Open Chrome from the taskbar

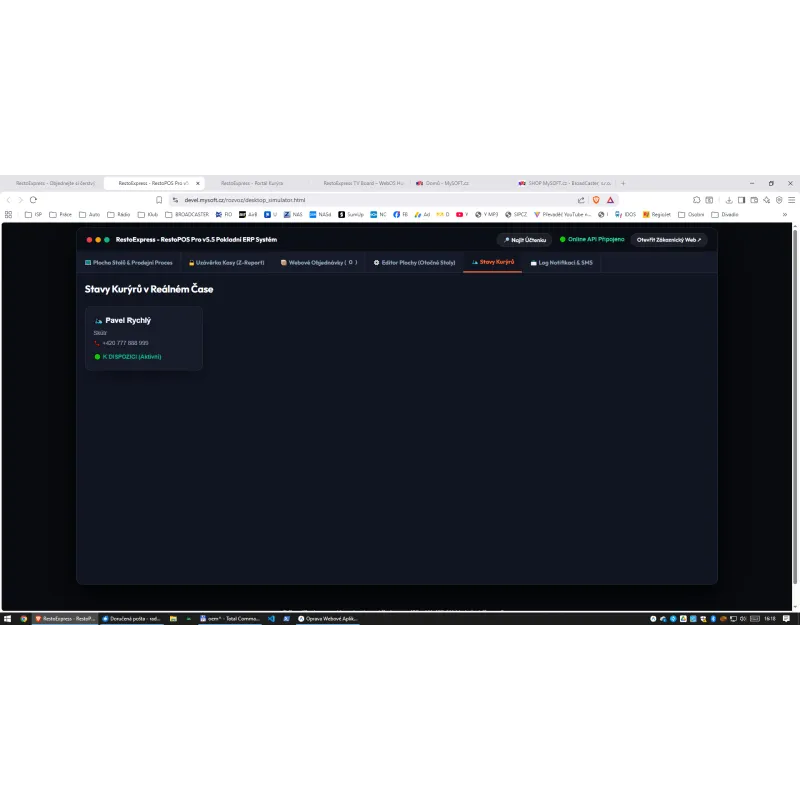click(x=23, y=619)
